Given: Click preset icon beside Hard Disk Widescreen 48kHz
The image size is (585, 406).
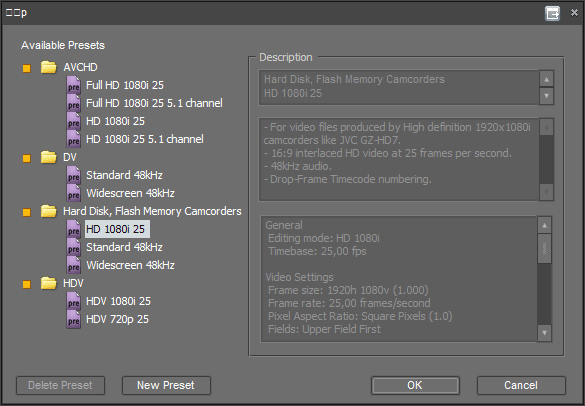Looking at the screenshot, I should pyautogui.click(x=73, y=265).
